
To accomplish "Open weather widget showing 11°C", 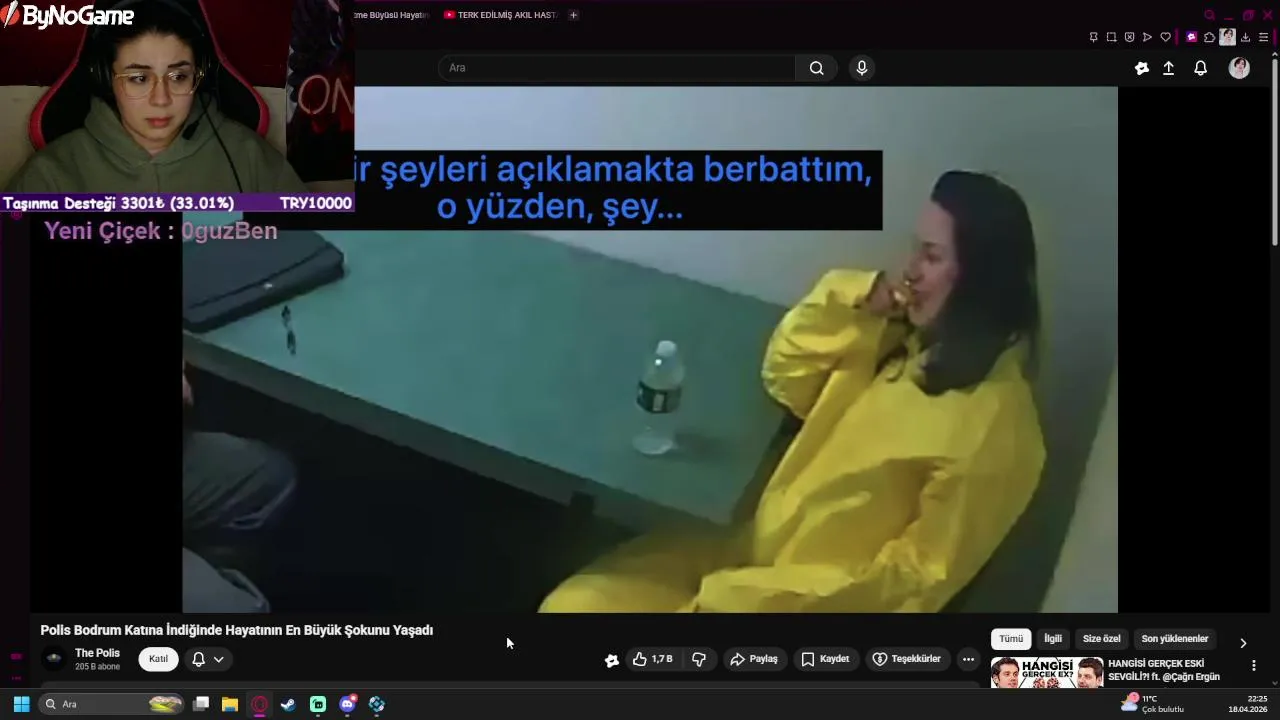I will point(1153,704).
